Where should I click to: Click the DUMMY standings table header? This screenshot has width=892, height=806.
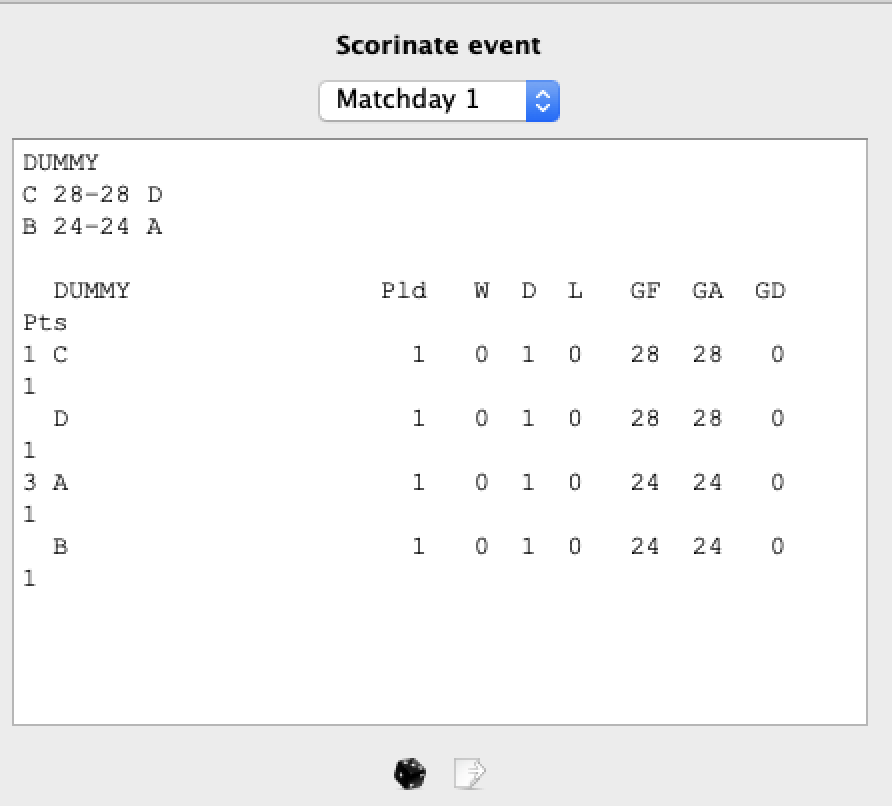tap(92, 290)
